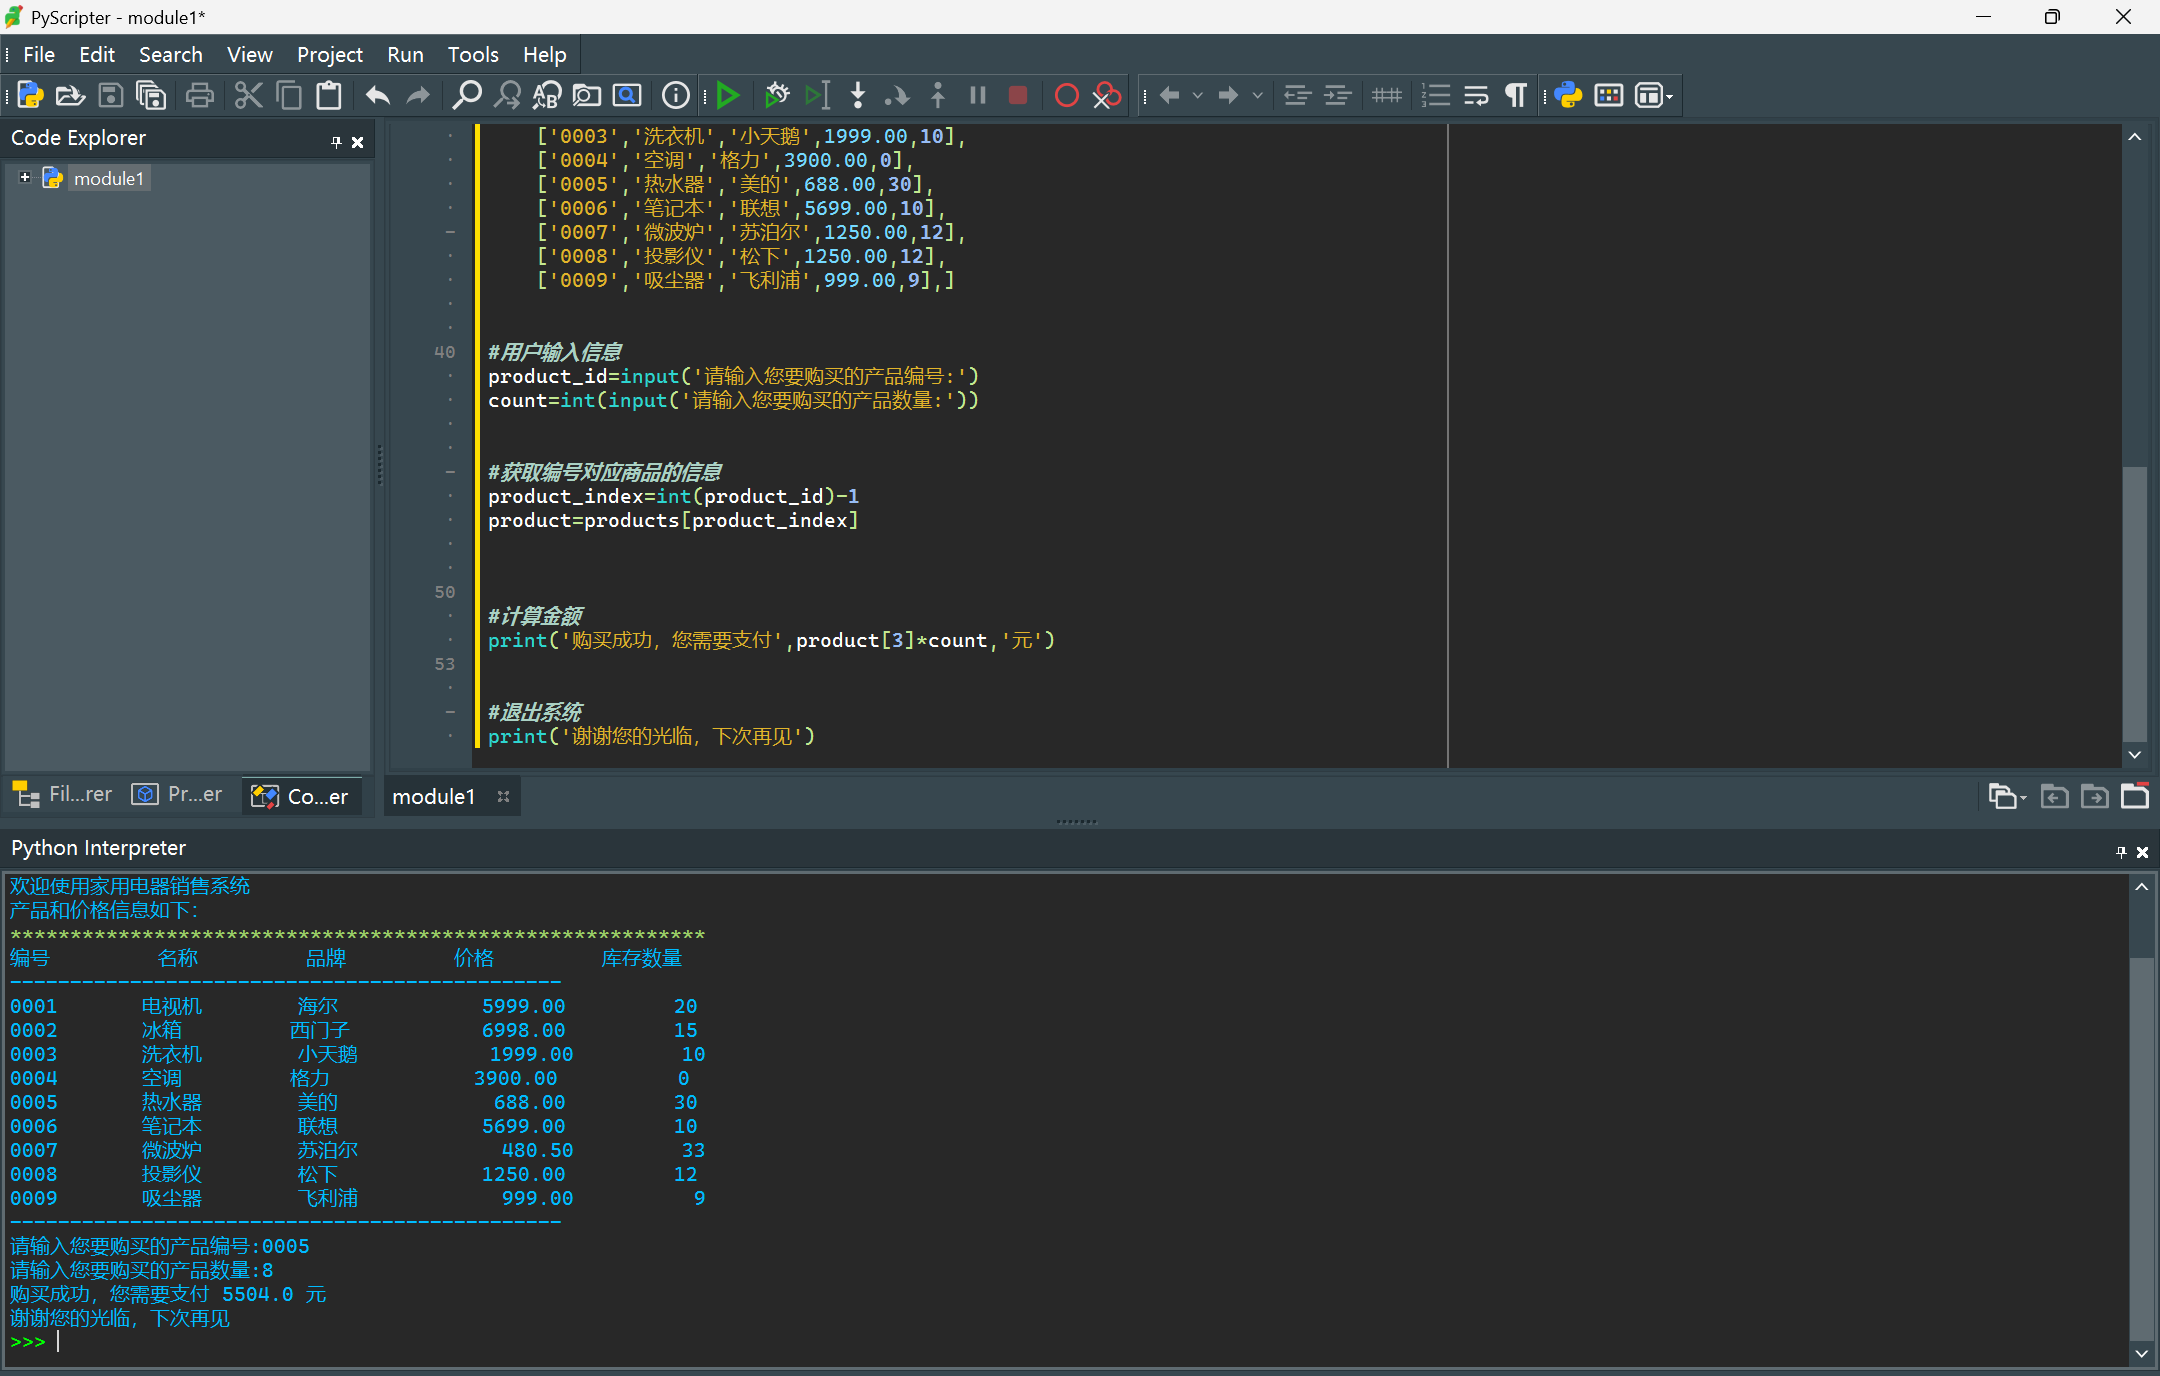Switch to the Fil...rer explorer tab
The height and width of the screenshot is (1376, 2160).
pyautogui.click(x=63, y=795)
